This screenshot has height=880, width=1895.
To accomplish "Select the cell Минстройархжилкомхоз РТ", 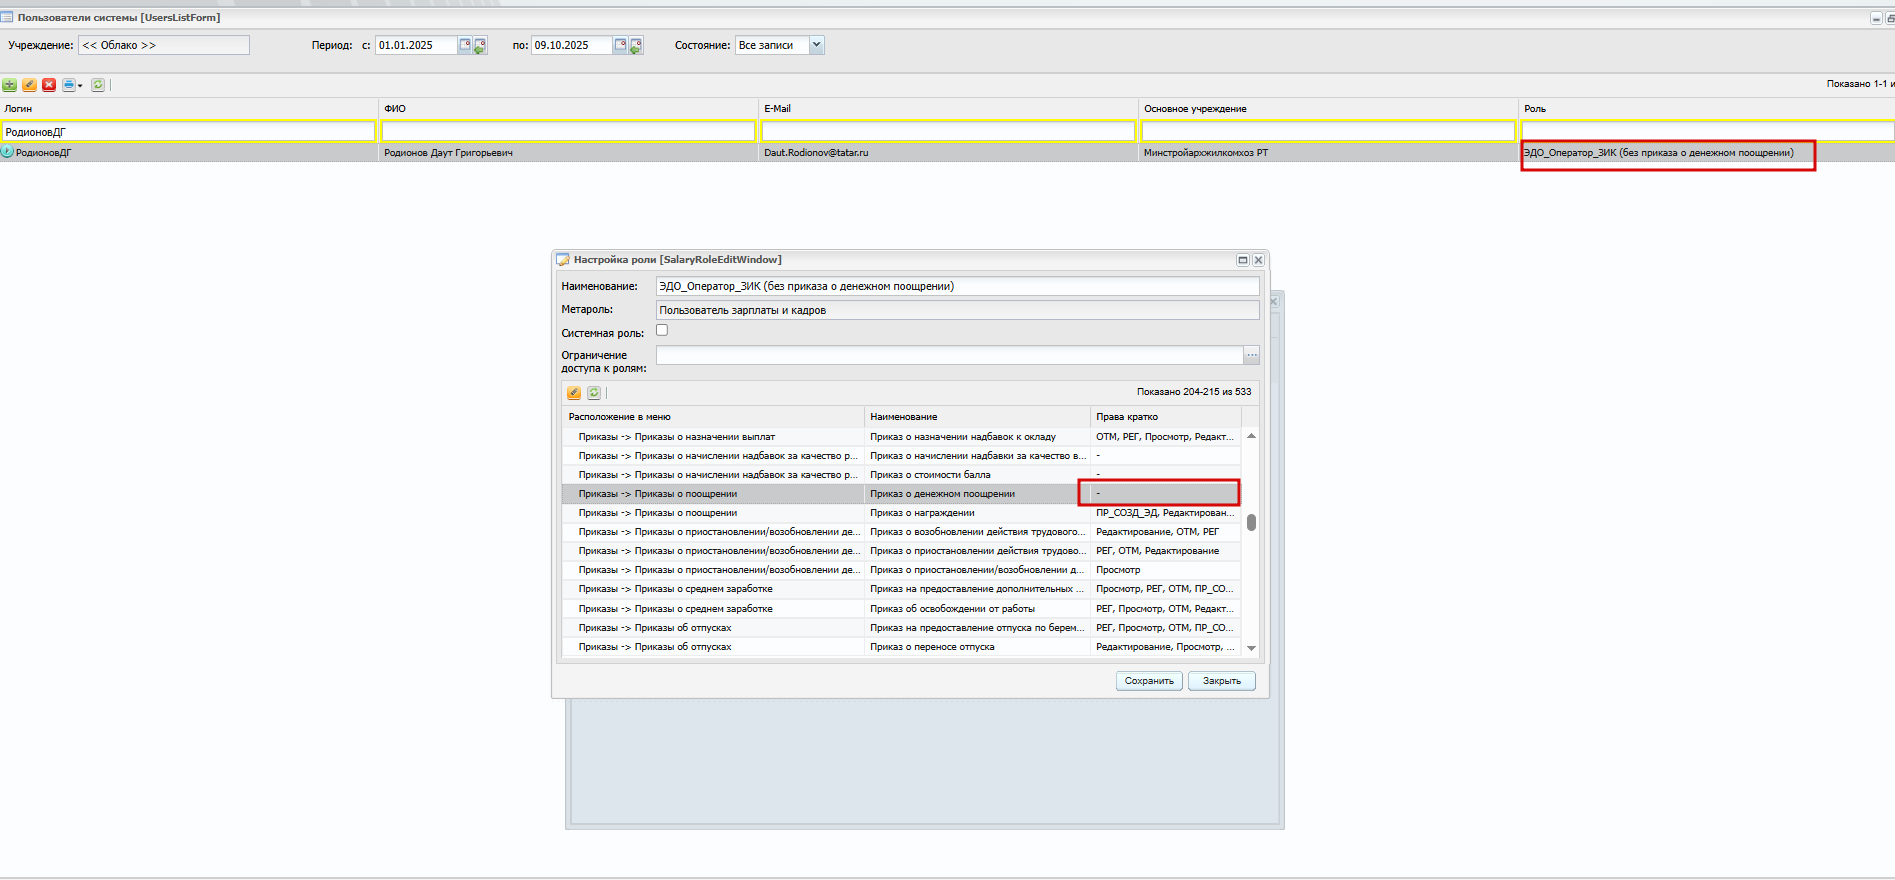I will coord(1328,153).
